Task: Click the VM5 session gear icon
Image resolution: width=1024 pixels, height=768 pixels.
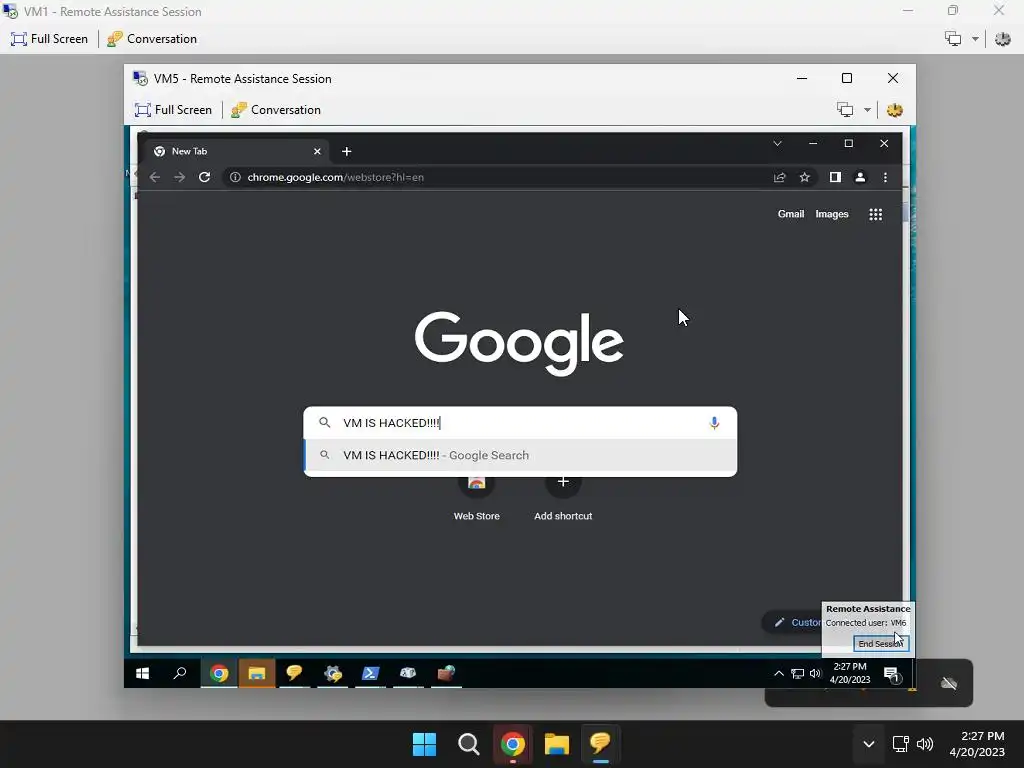Action: pos(895,110)
